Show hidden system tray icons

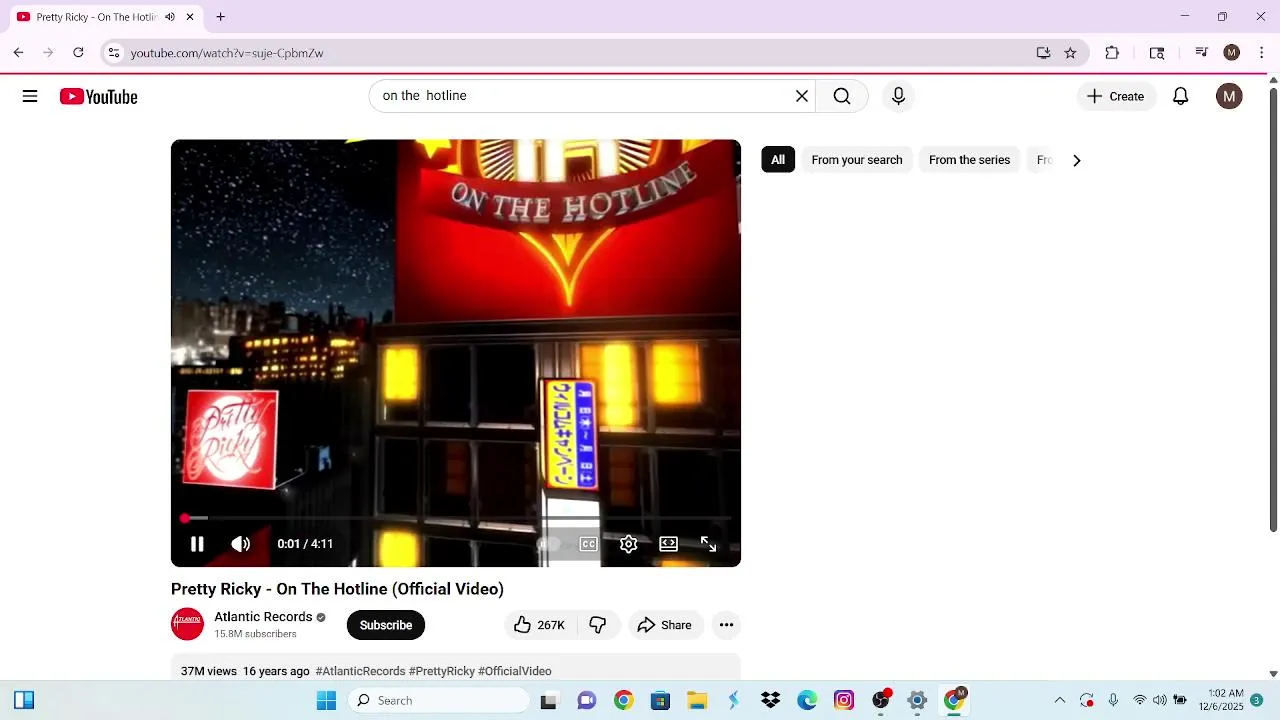click(1060, 700)
